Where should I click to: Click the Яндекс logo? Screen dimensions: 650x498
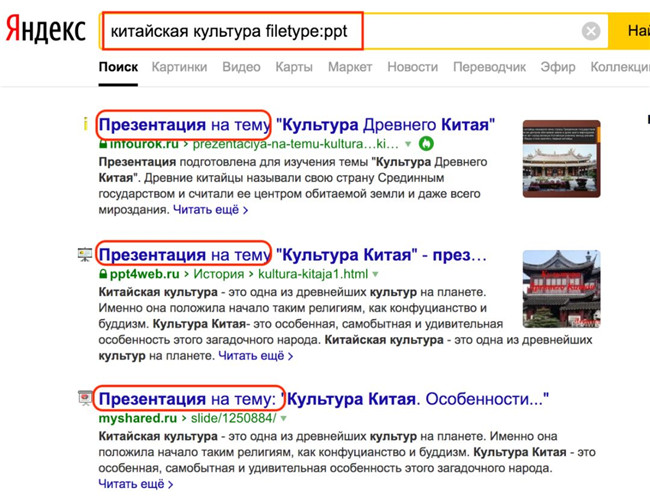[x=46, y=29]
